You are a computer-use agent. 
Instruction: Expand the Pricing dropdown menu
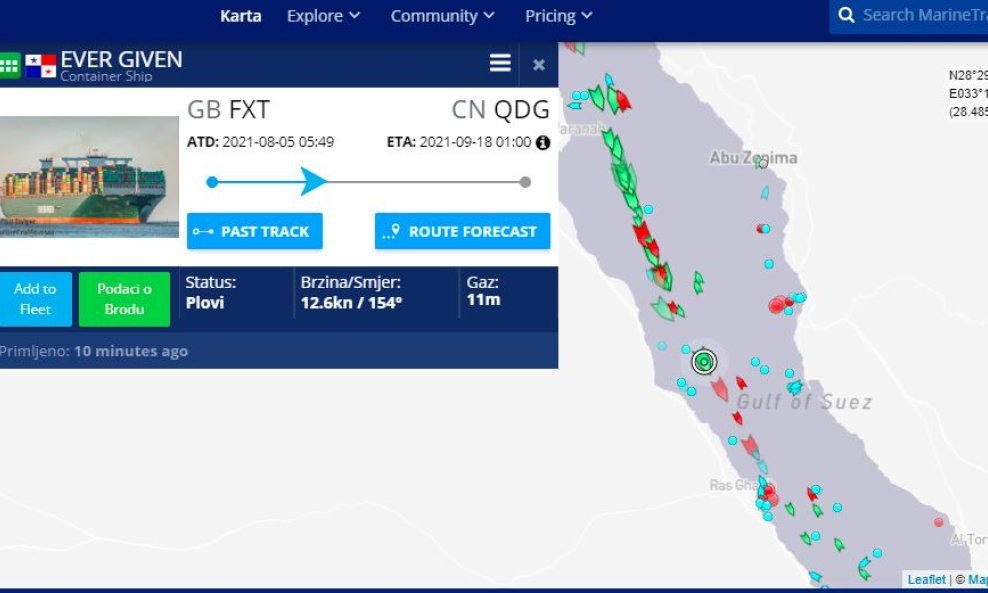558,16
